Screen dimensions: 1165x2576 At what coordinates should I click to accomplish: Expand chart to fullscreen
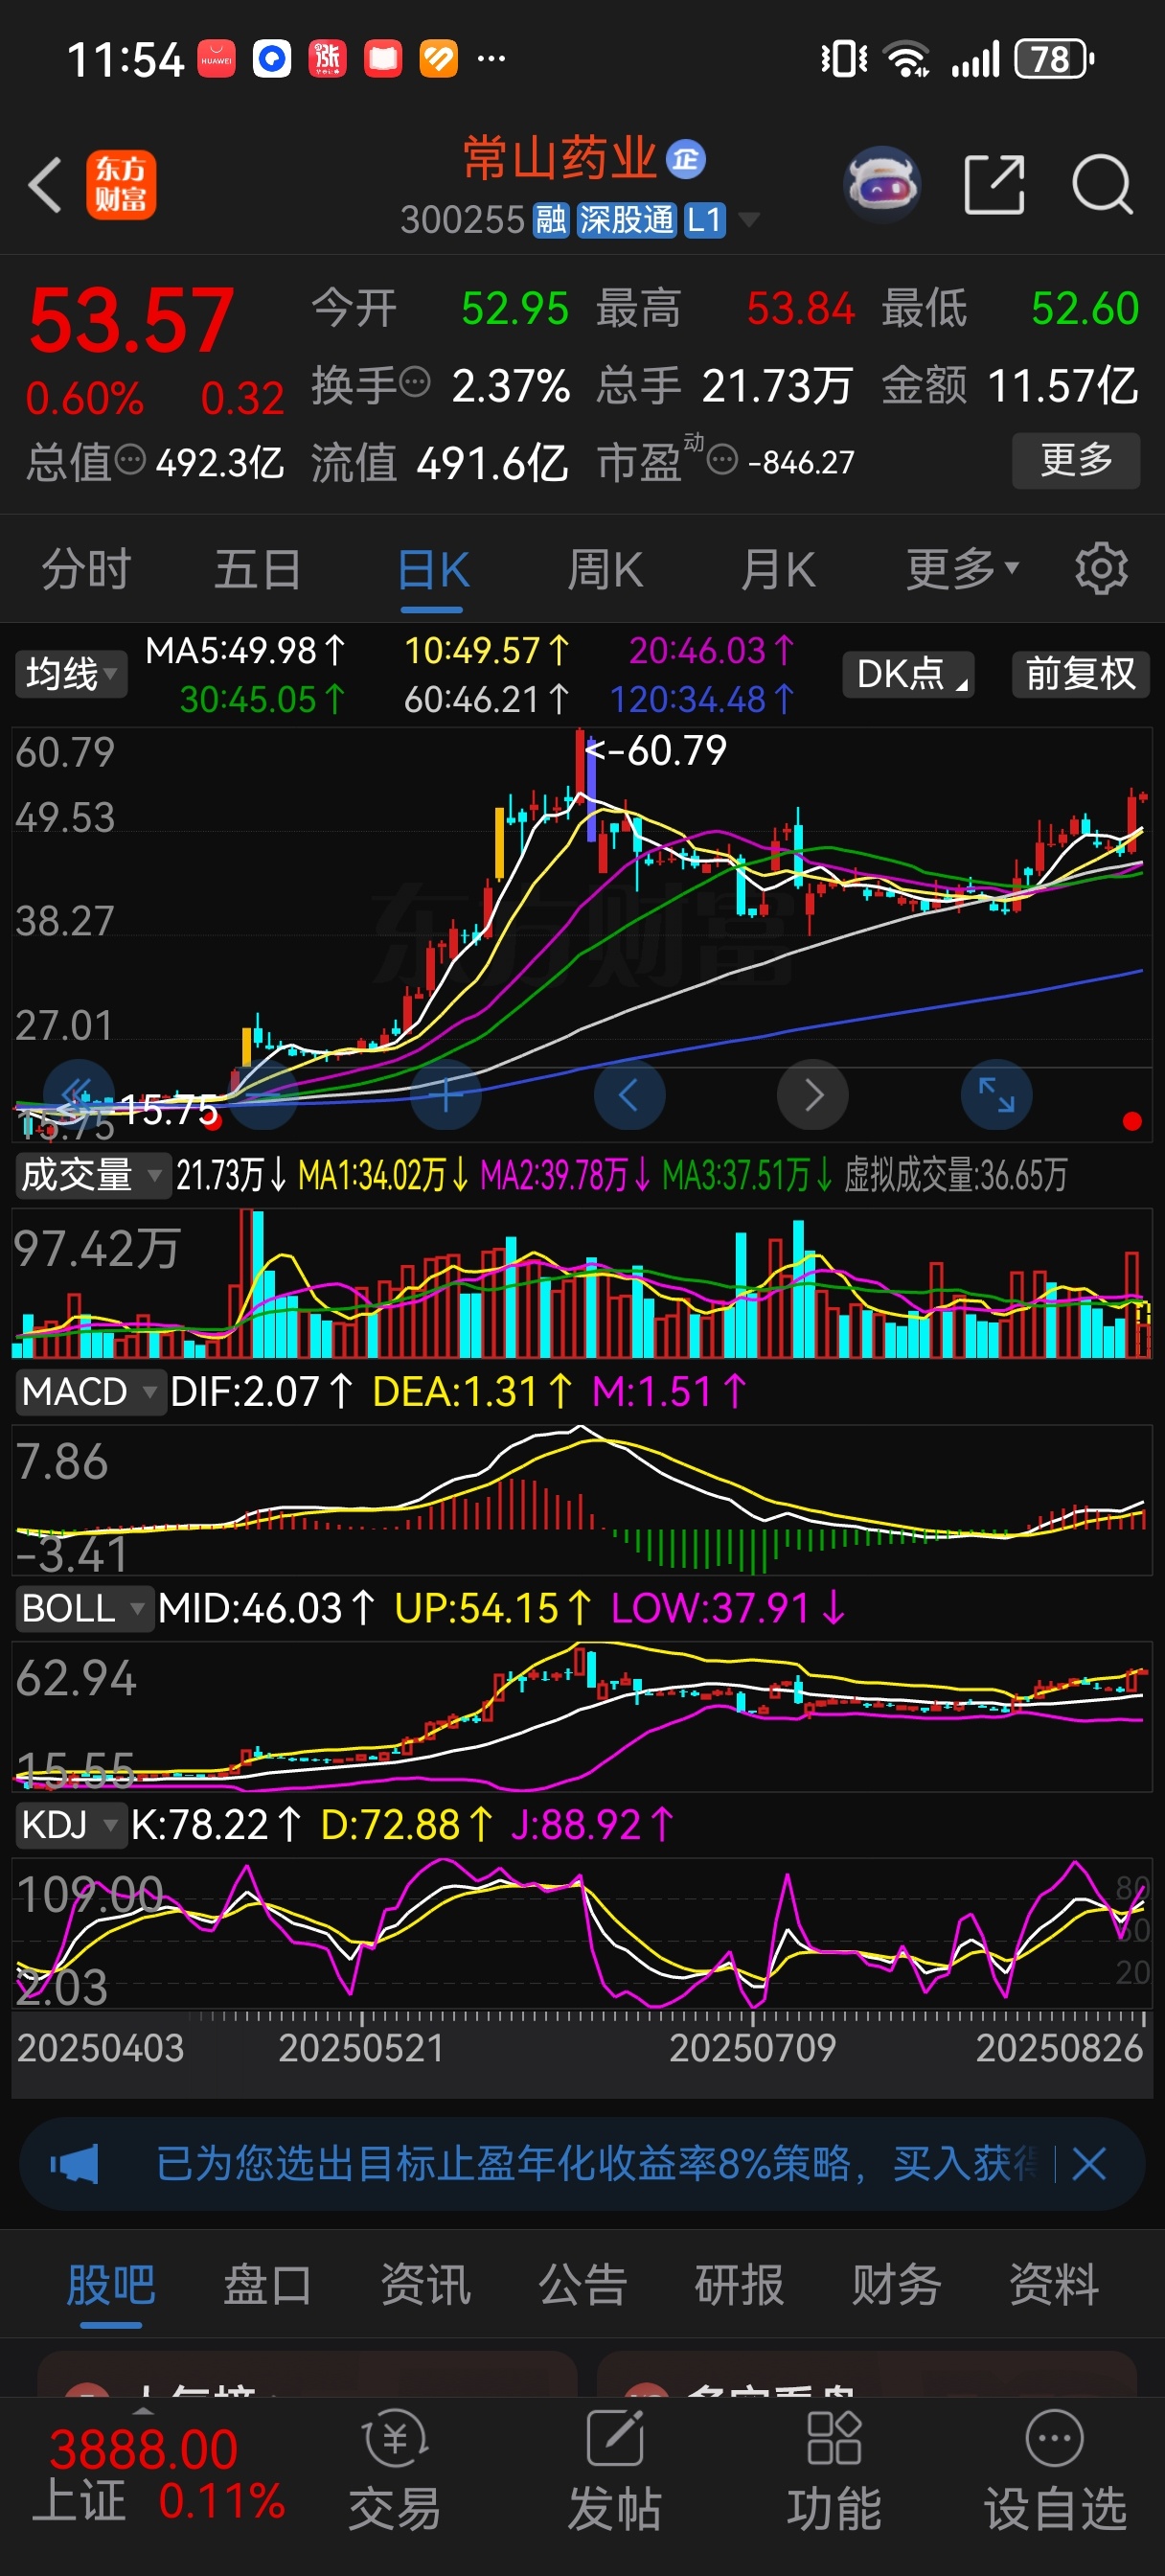[996, 1095]
